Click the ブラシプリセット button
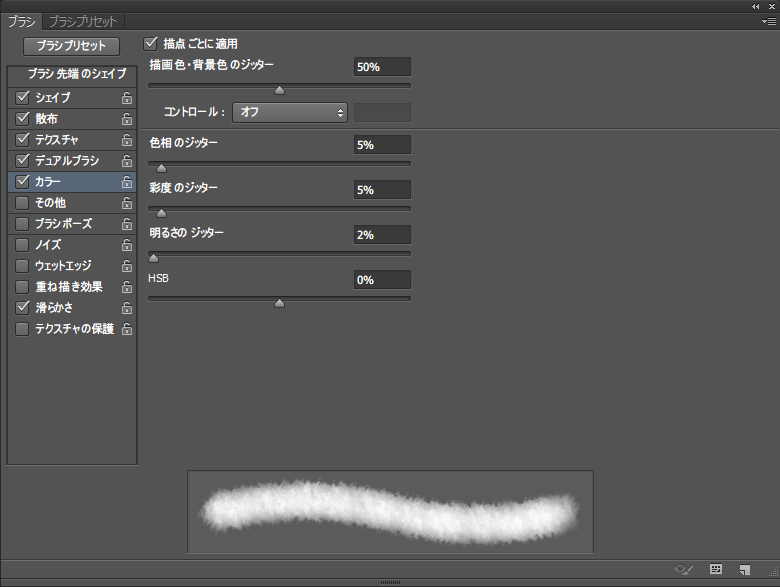780x587 pixels. (x=71, y=46)
